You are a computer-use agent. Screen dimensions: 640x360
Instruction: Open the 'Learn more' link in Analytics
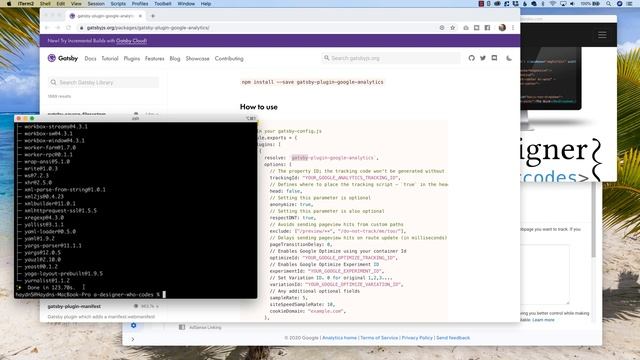[x=543, y=320]
